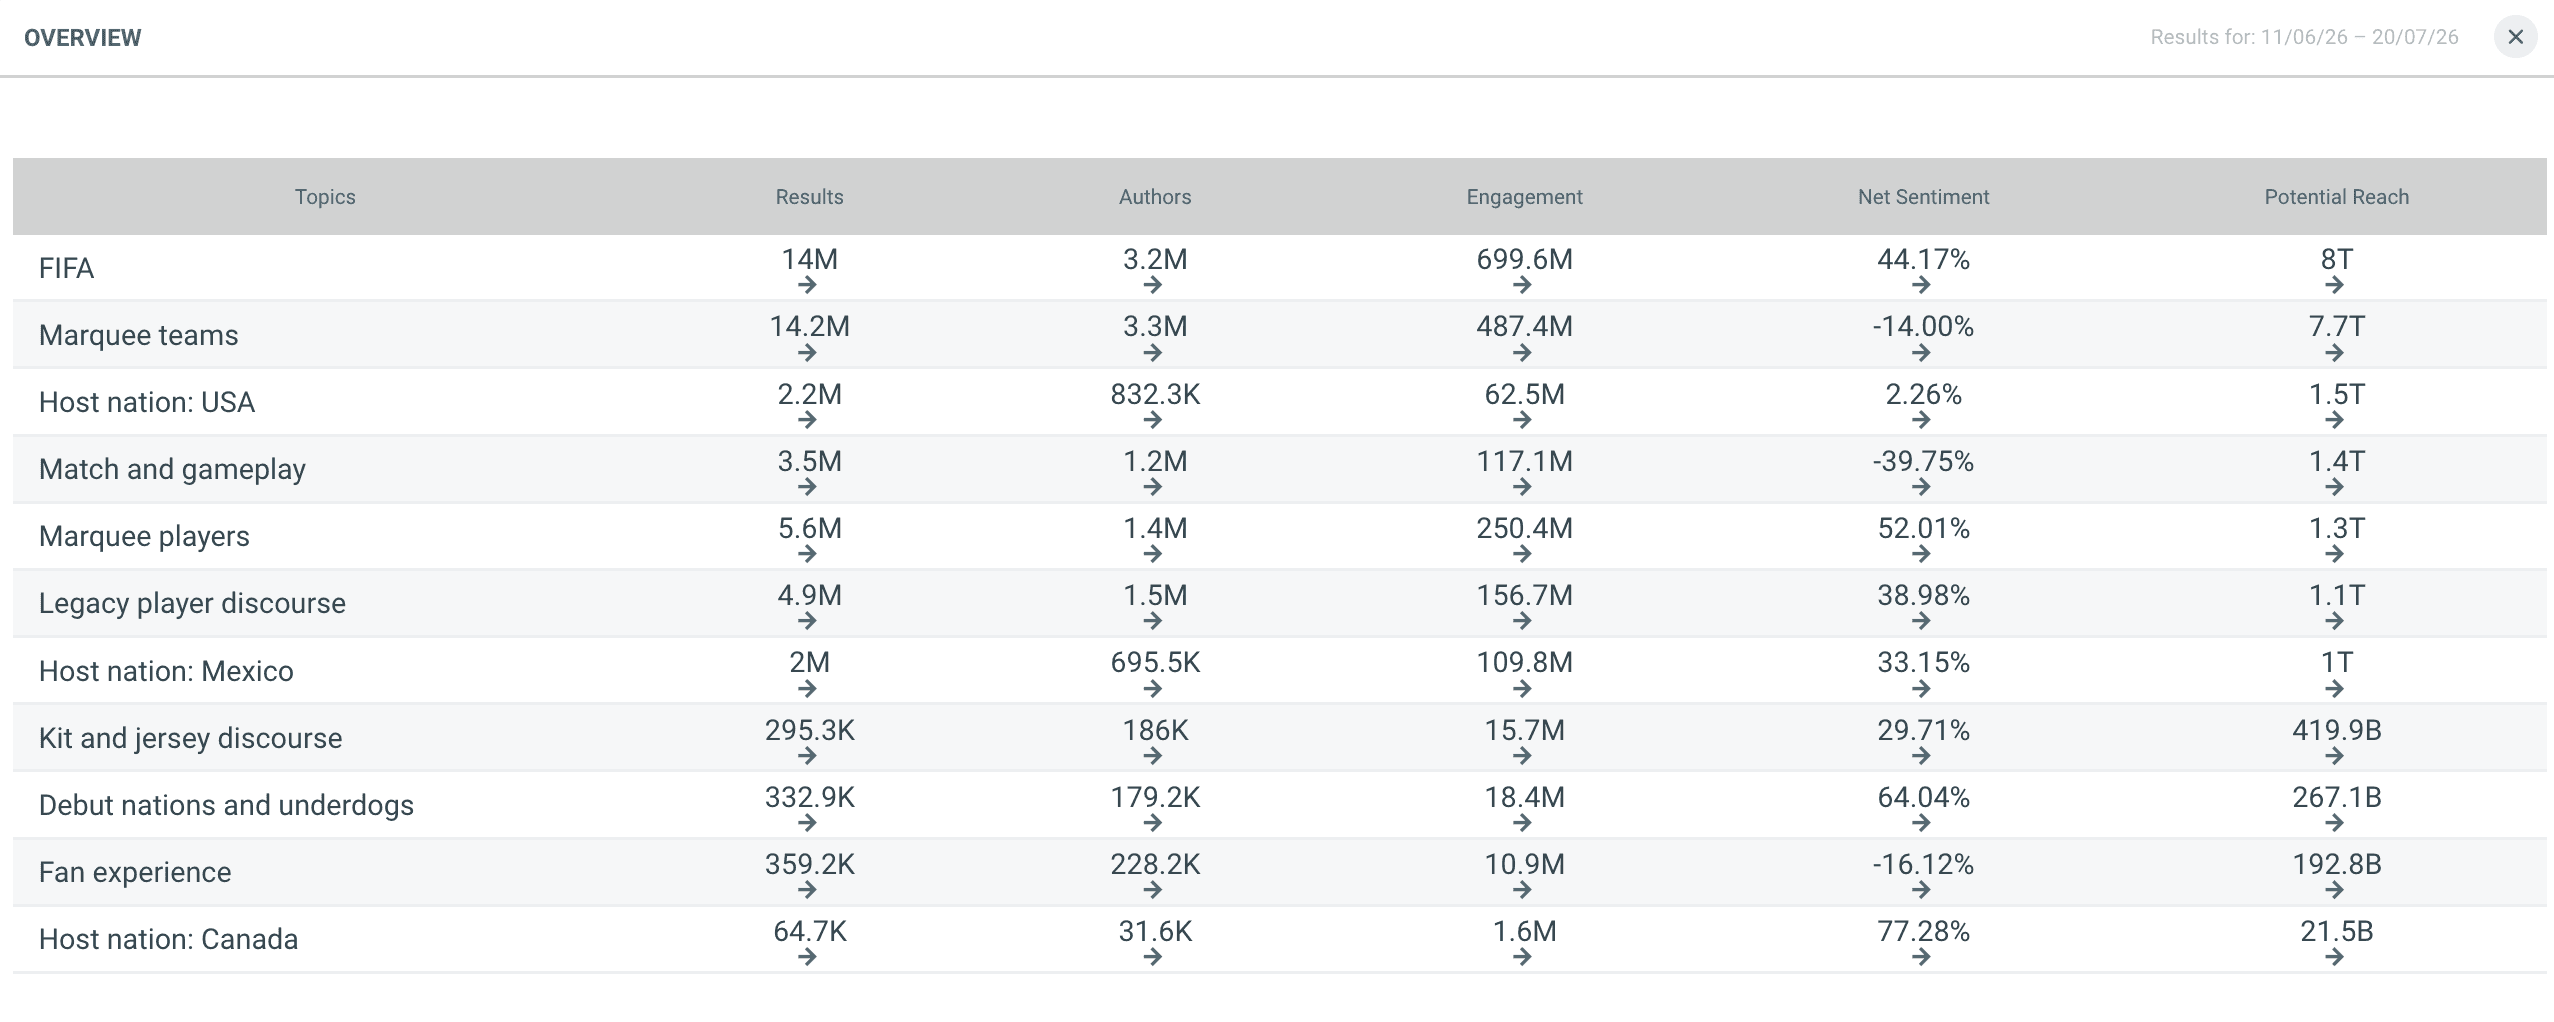Image resolution: width=2554 pixels, height=1022 pixels.
Task: Sort by the Net Sentiment column header
Action: point(1923,197)
